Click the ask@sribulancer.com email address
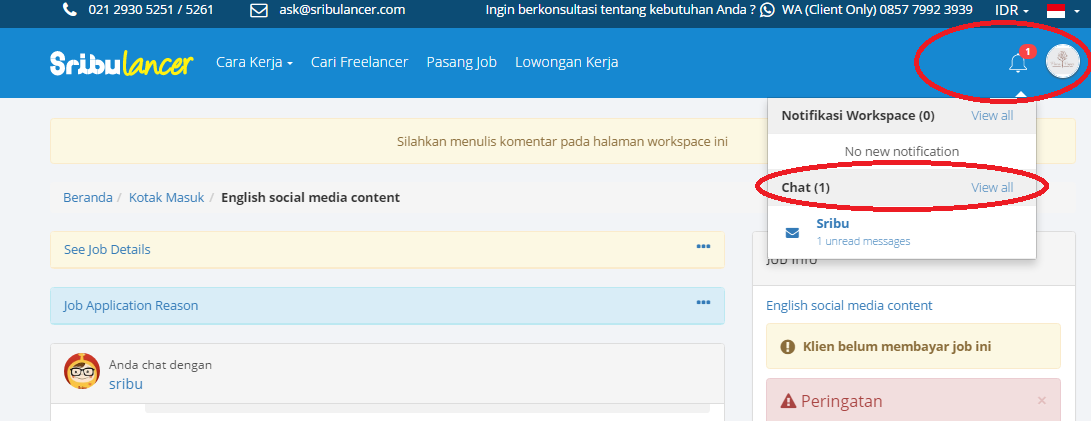This screenshot has height=421, width=1091. tap(340, 10)
